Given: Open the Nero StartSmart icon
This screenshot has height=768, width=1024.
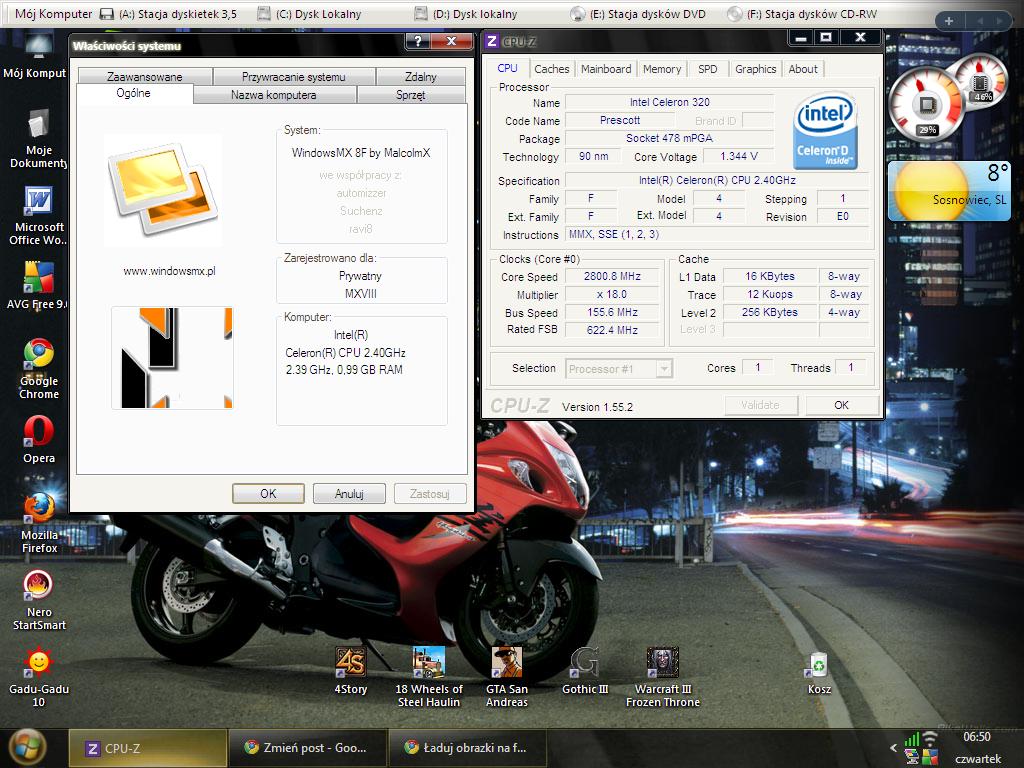Looking at the screenshot, I should (x=39, y=585).
